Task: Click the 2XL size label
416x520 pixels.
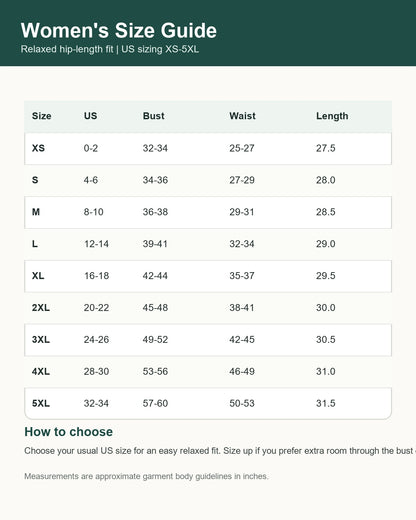Action: coord(41,308)
